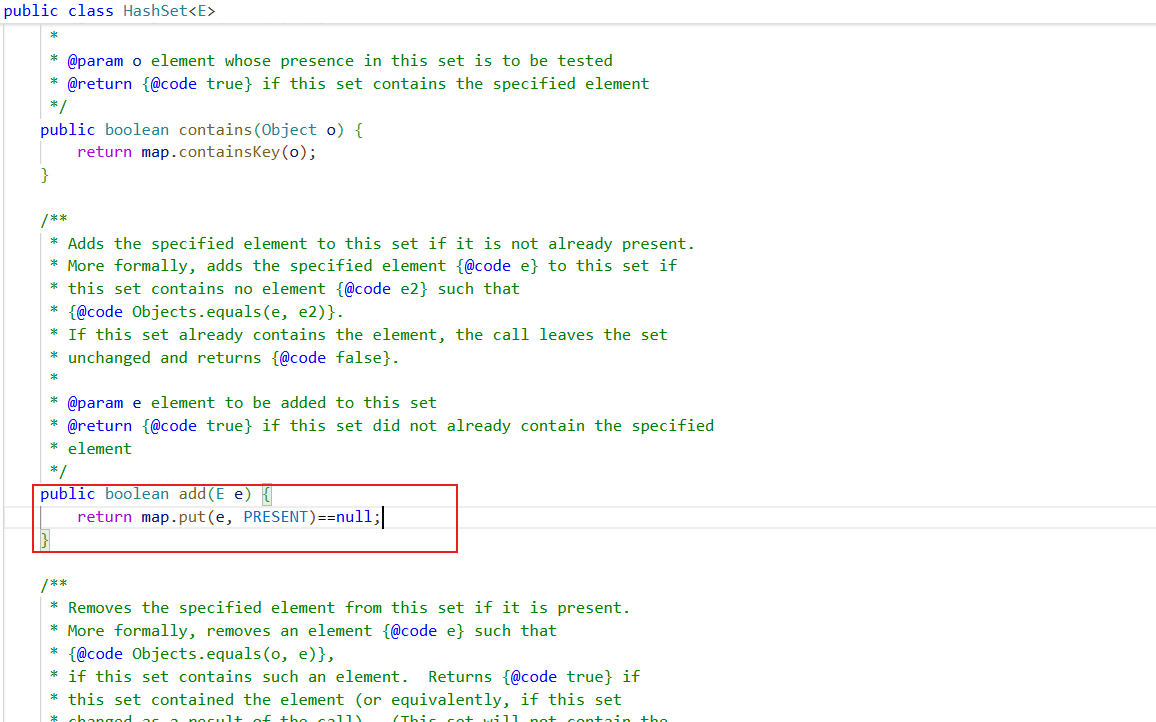The width and height of the screenshot is (1156, 722).
Task: Click the Object parameter type in contains
Action: [289, 130]
